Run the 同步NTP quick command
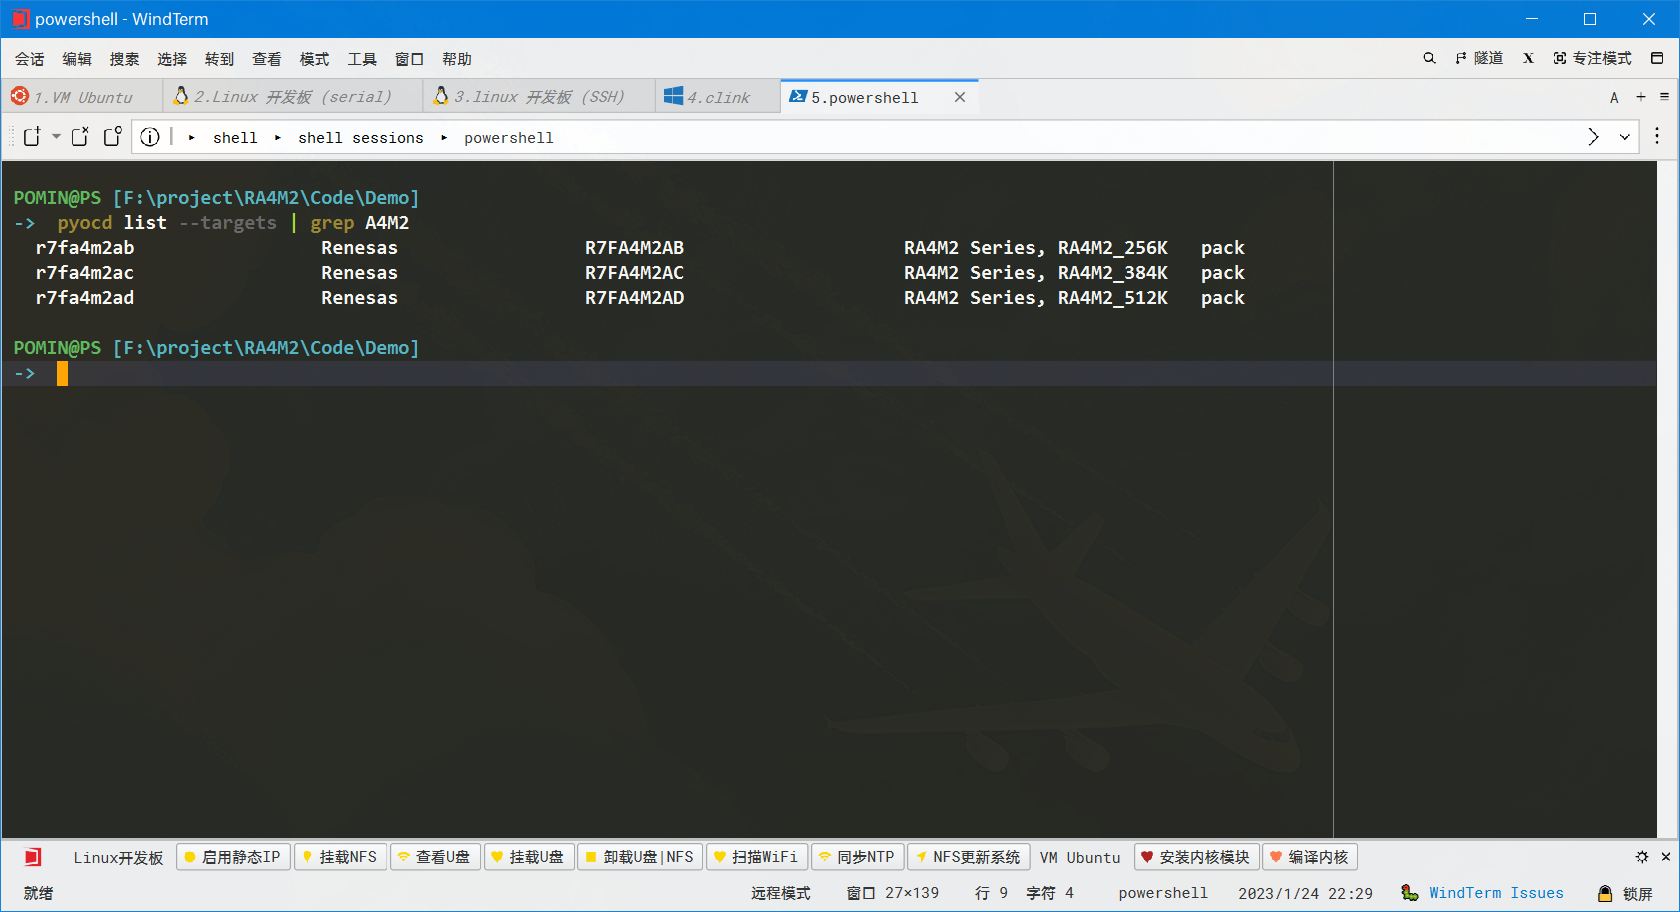Image resolution: width=1680 pixels, height=912 pixels. (x=858, y=857)
